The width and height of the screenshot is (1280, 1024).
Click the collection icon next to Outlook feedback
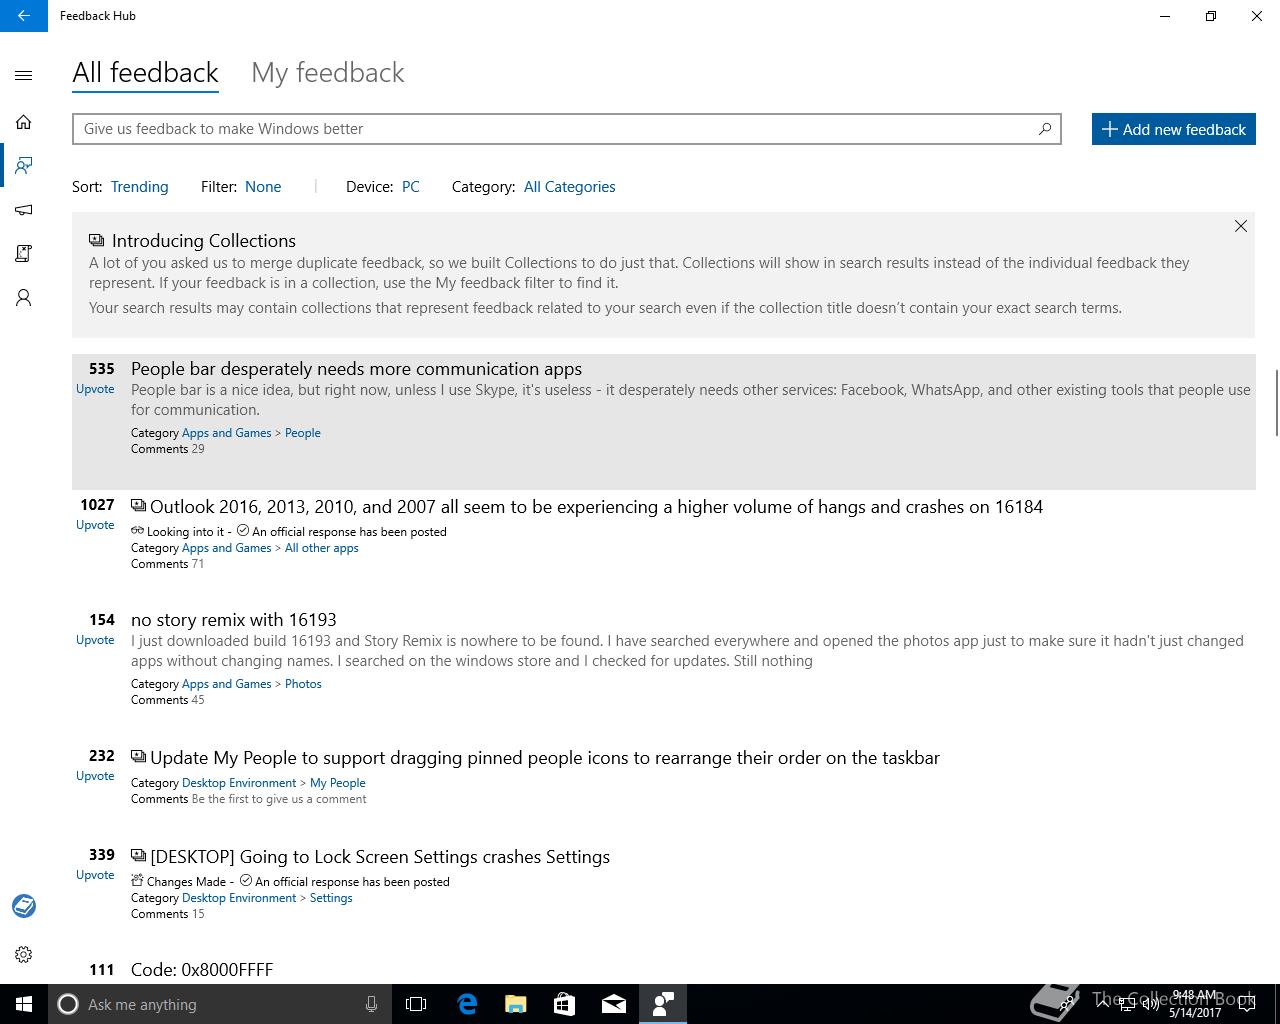pyautogui.click(x=138, y=506)
